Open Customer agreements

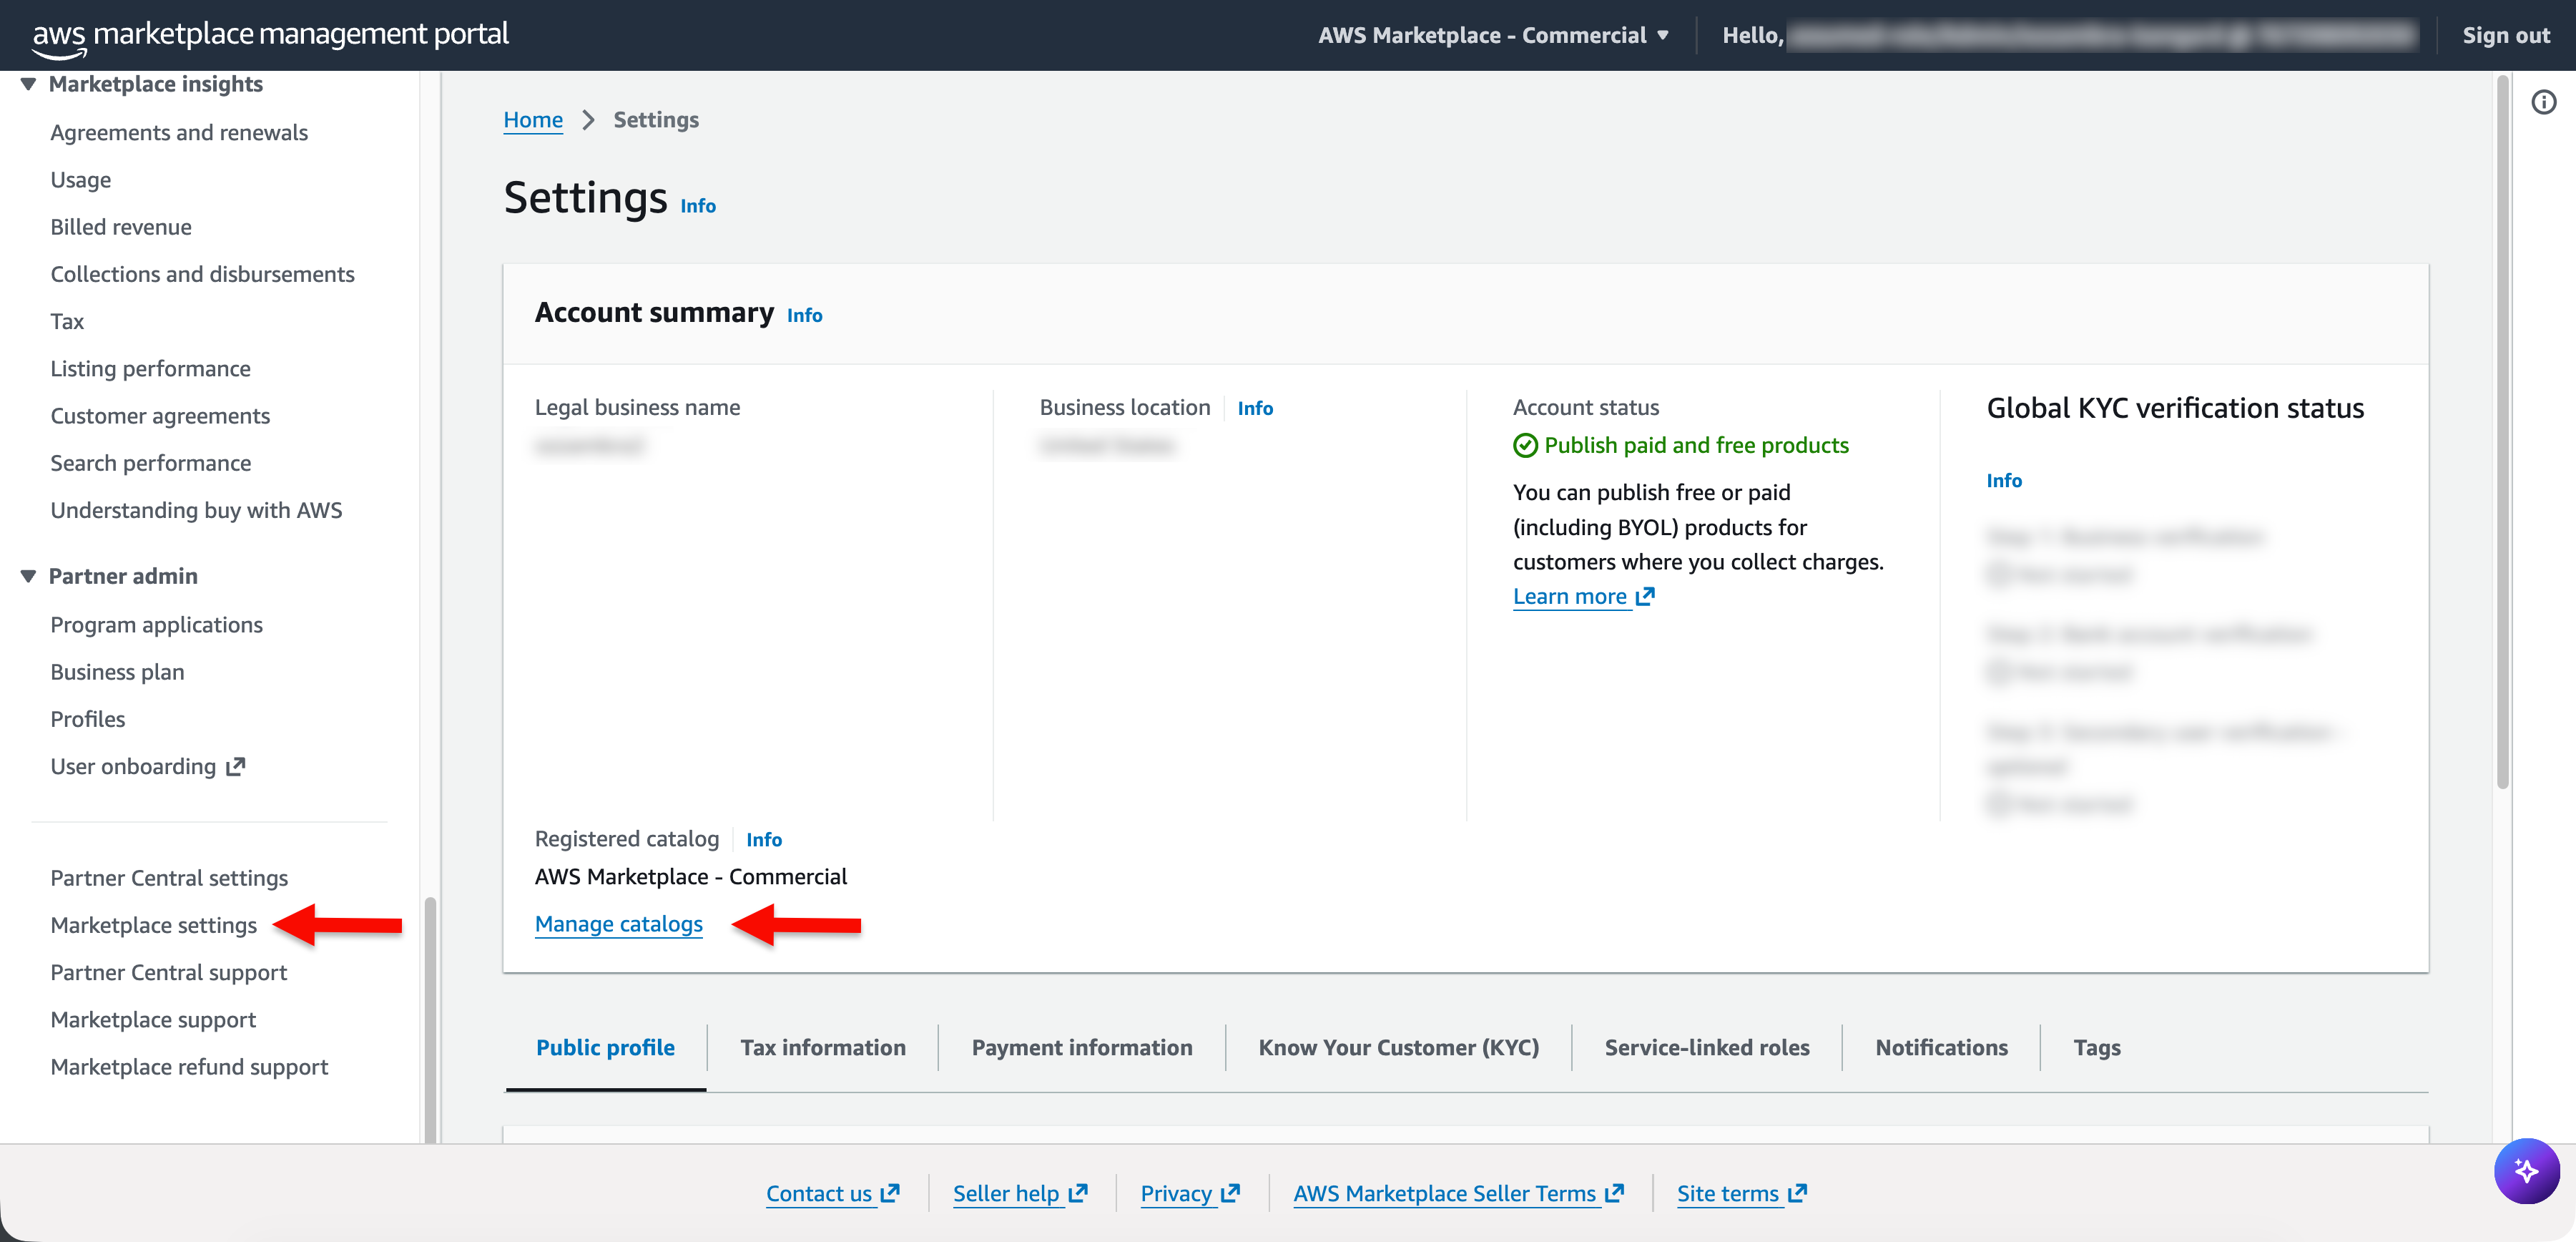160,416
